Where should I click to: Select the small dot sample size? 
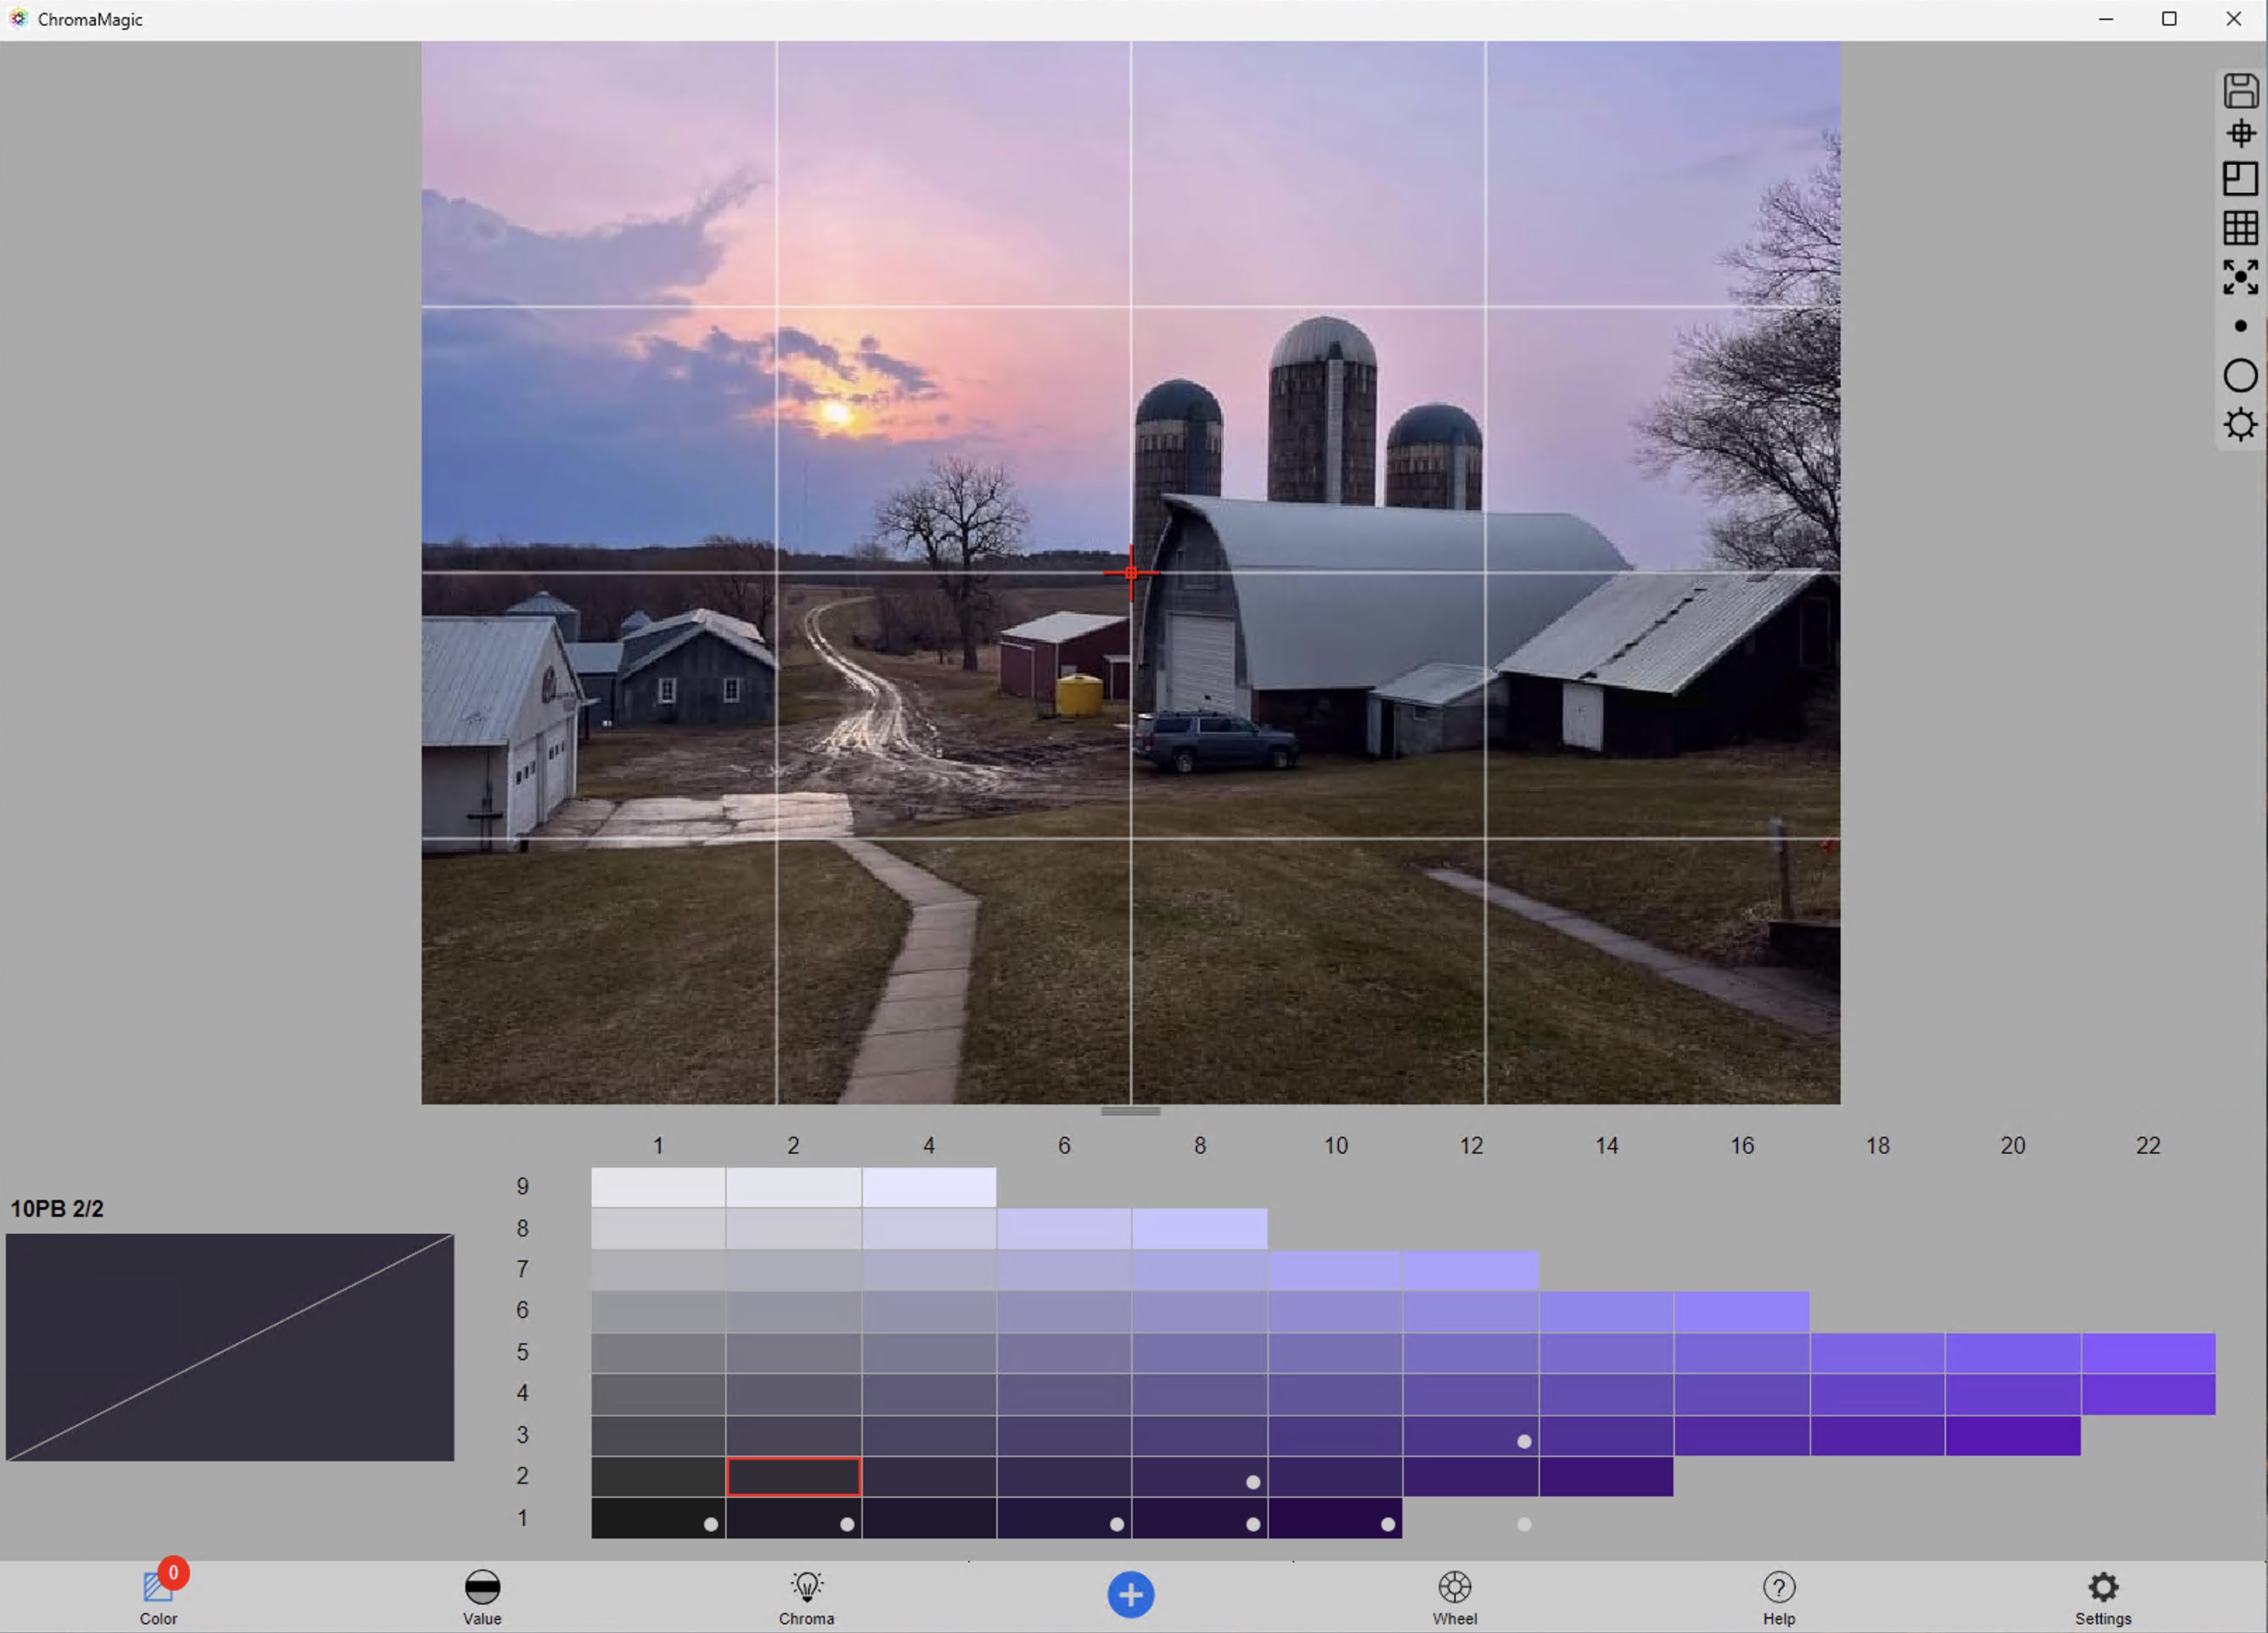point(2240,326)
